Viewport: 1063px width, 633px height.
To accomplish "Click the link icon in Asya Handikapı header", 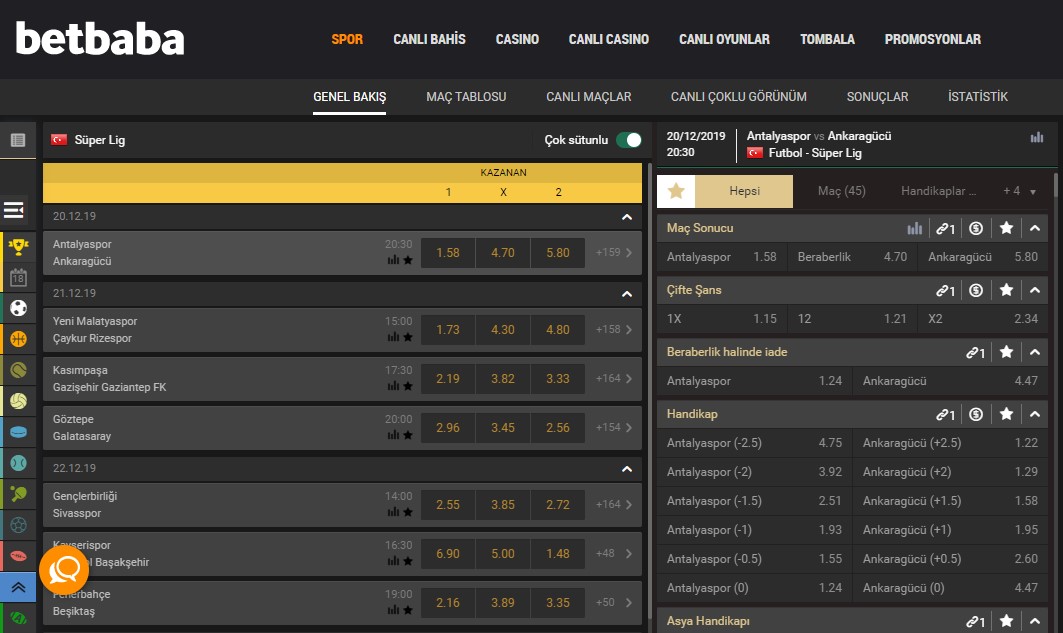I will coord(976,621).
